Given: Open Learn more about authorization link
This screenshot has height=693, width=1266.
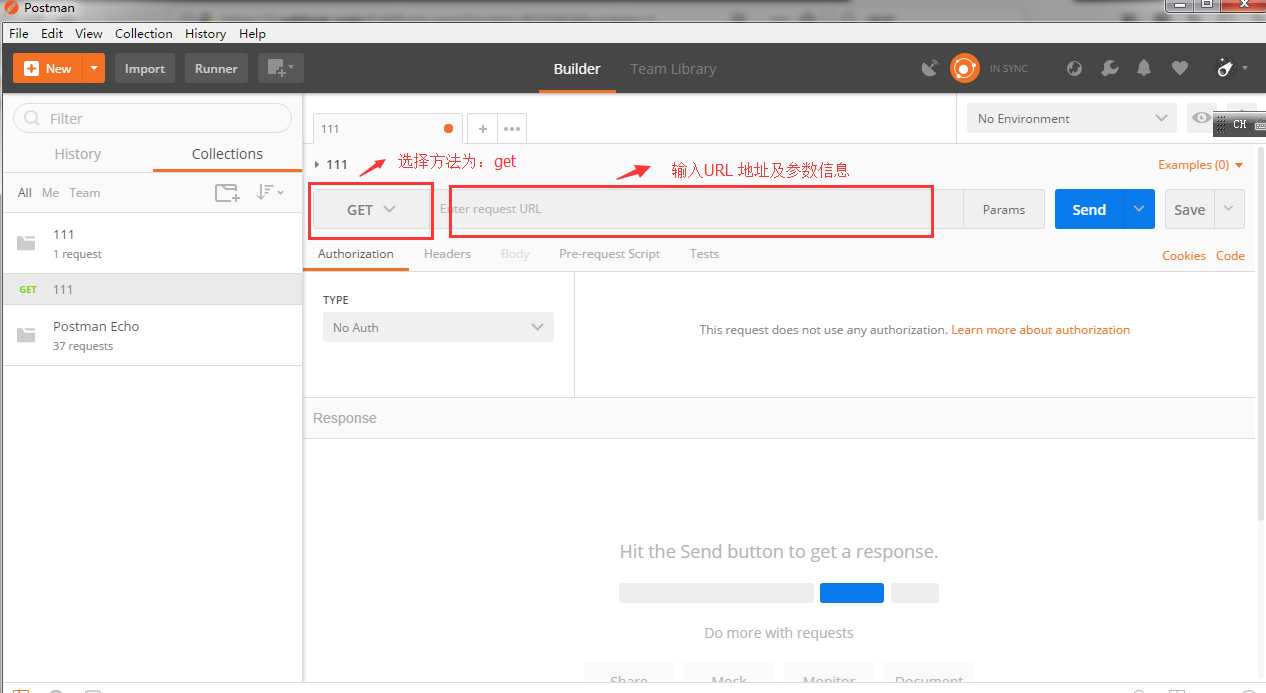Looking at the screenshot, I should coord(1040,330).
